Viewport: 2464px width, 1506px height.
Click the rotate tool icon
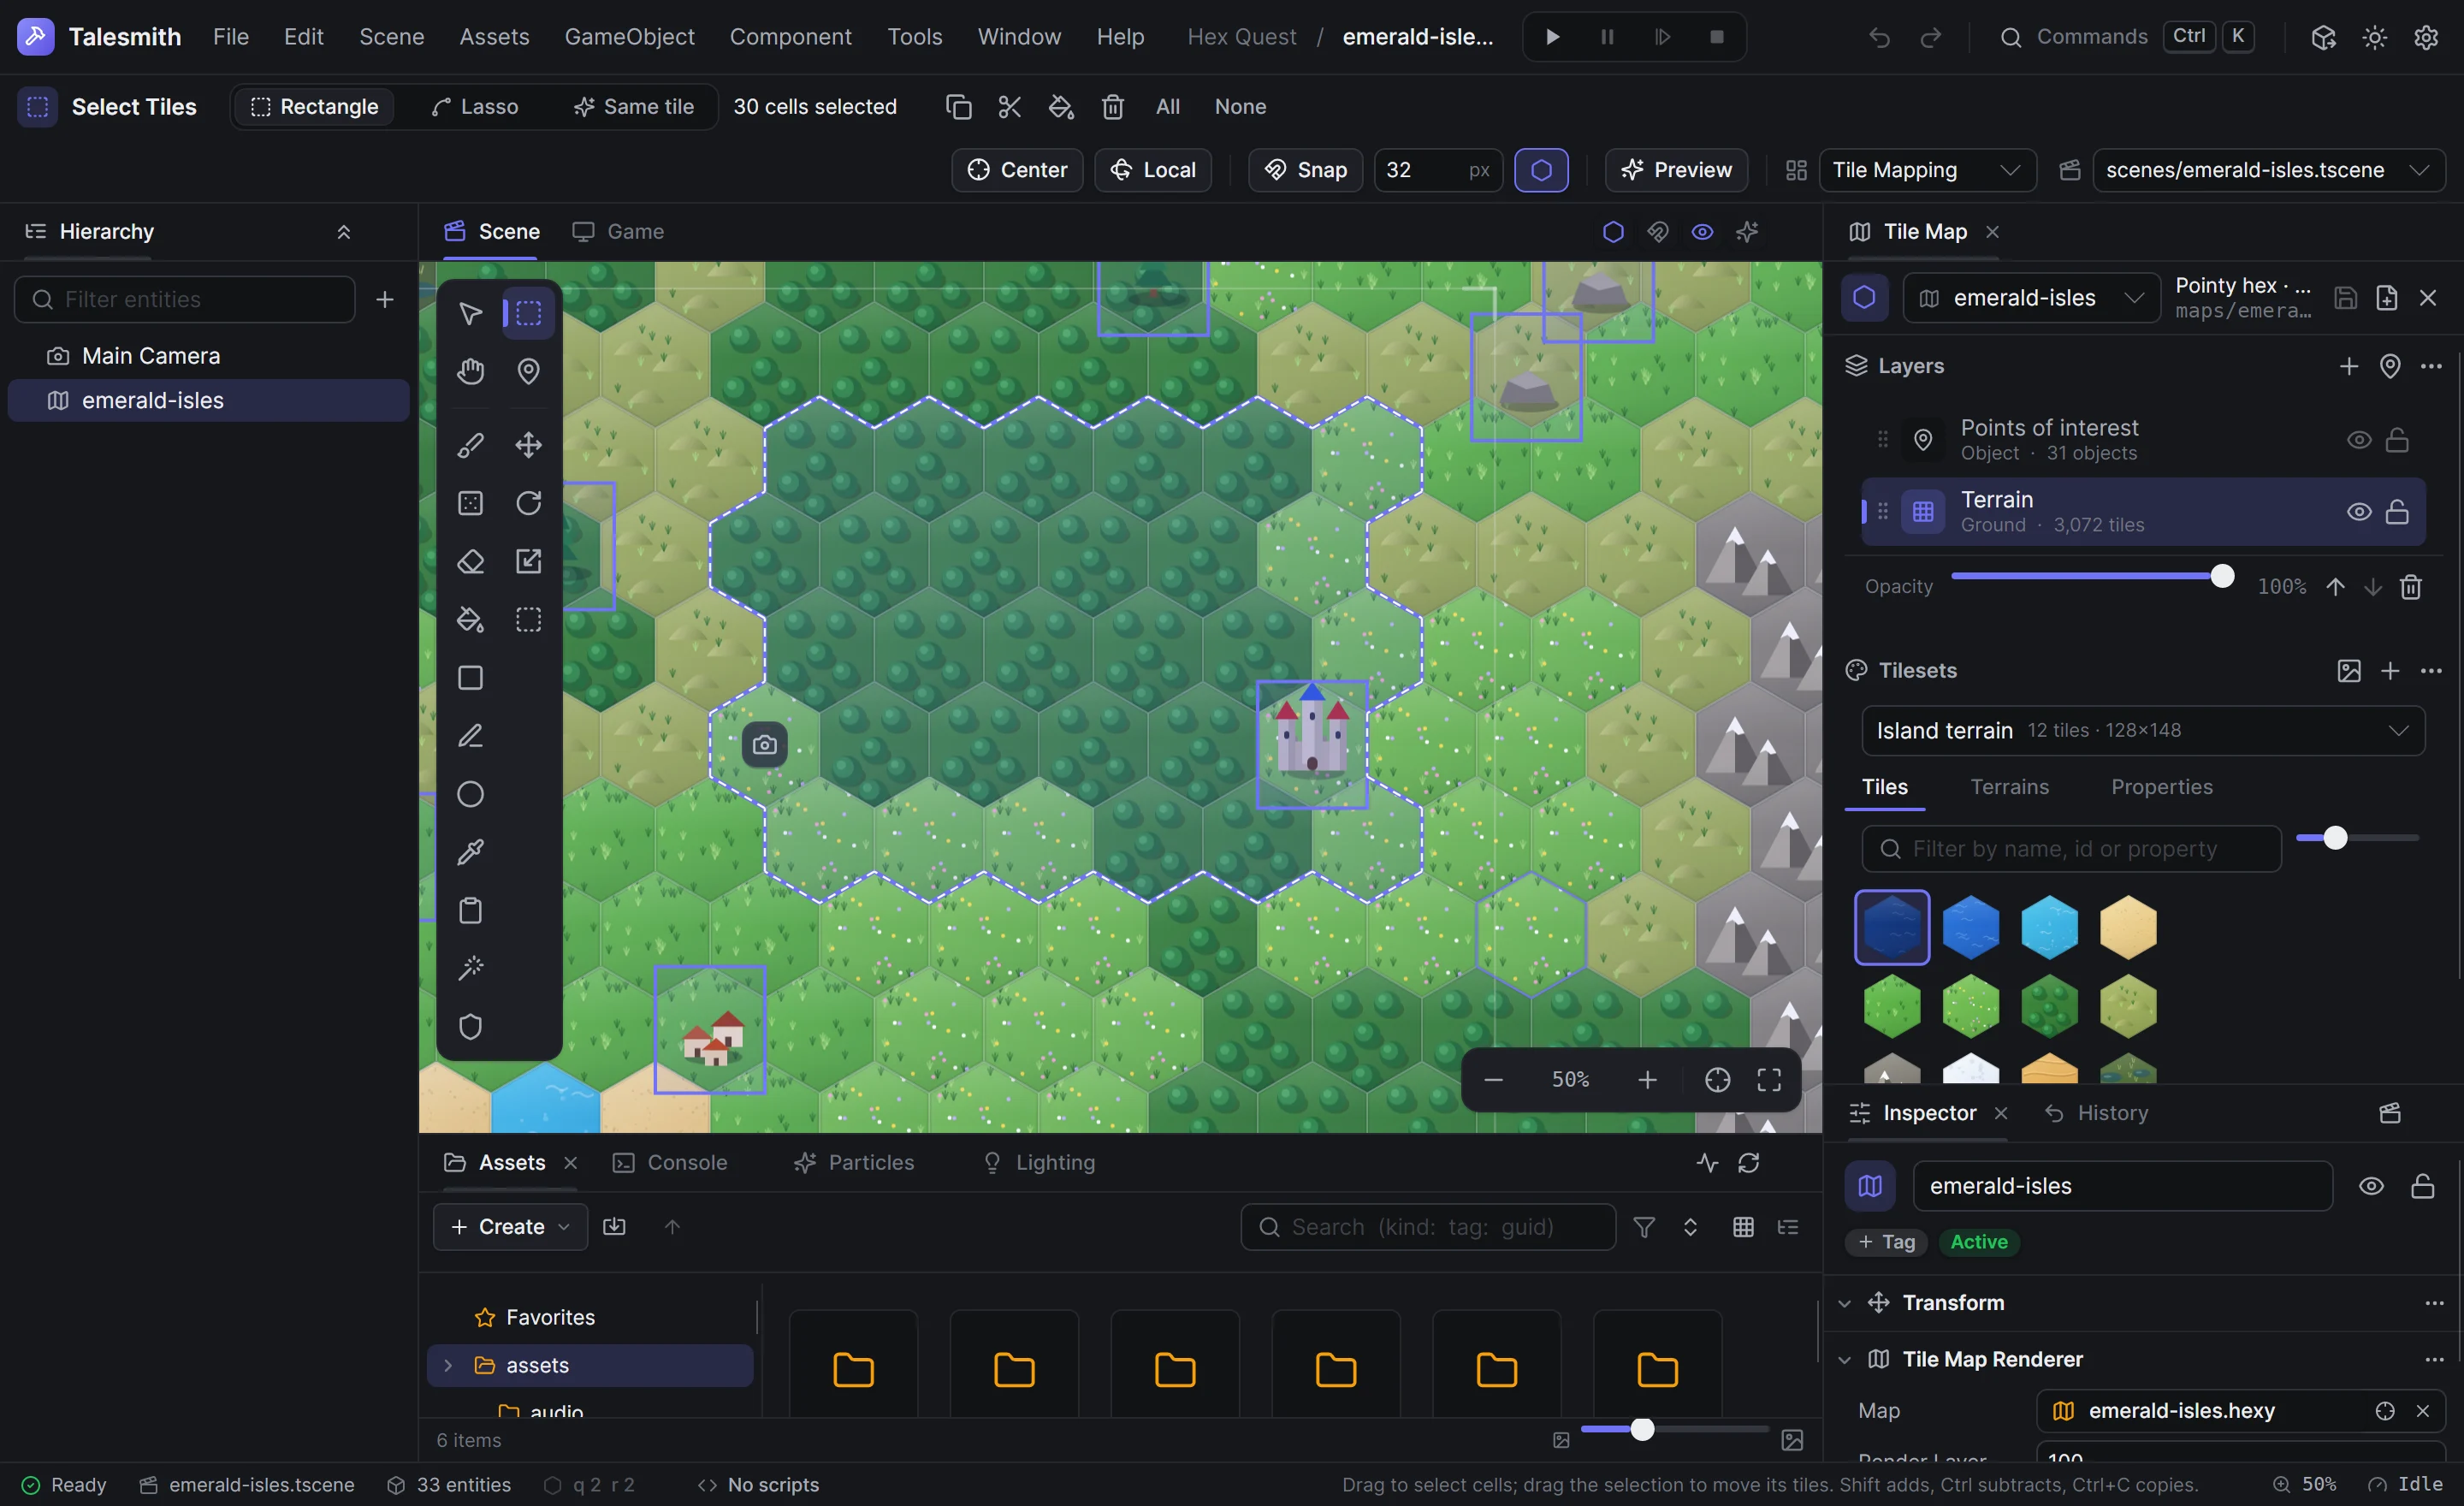click(528, 503)
